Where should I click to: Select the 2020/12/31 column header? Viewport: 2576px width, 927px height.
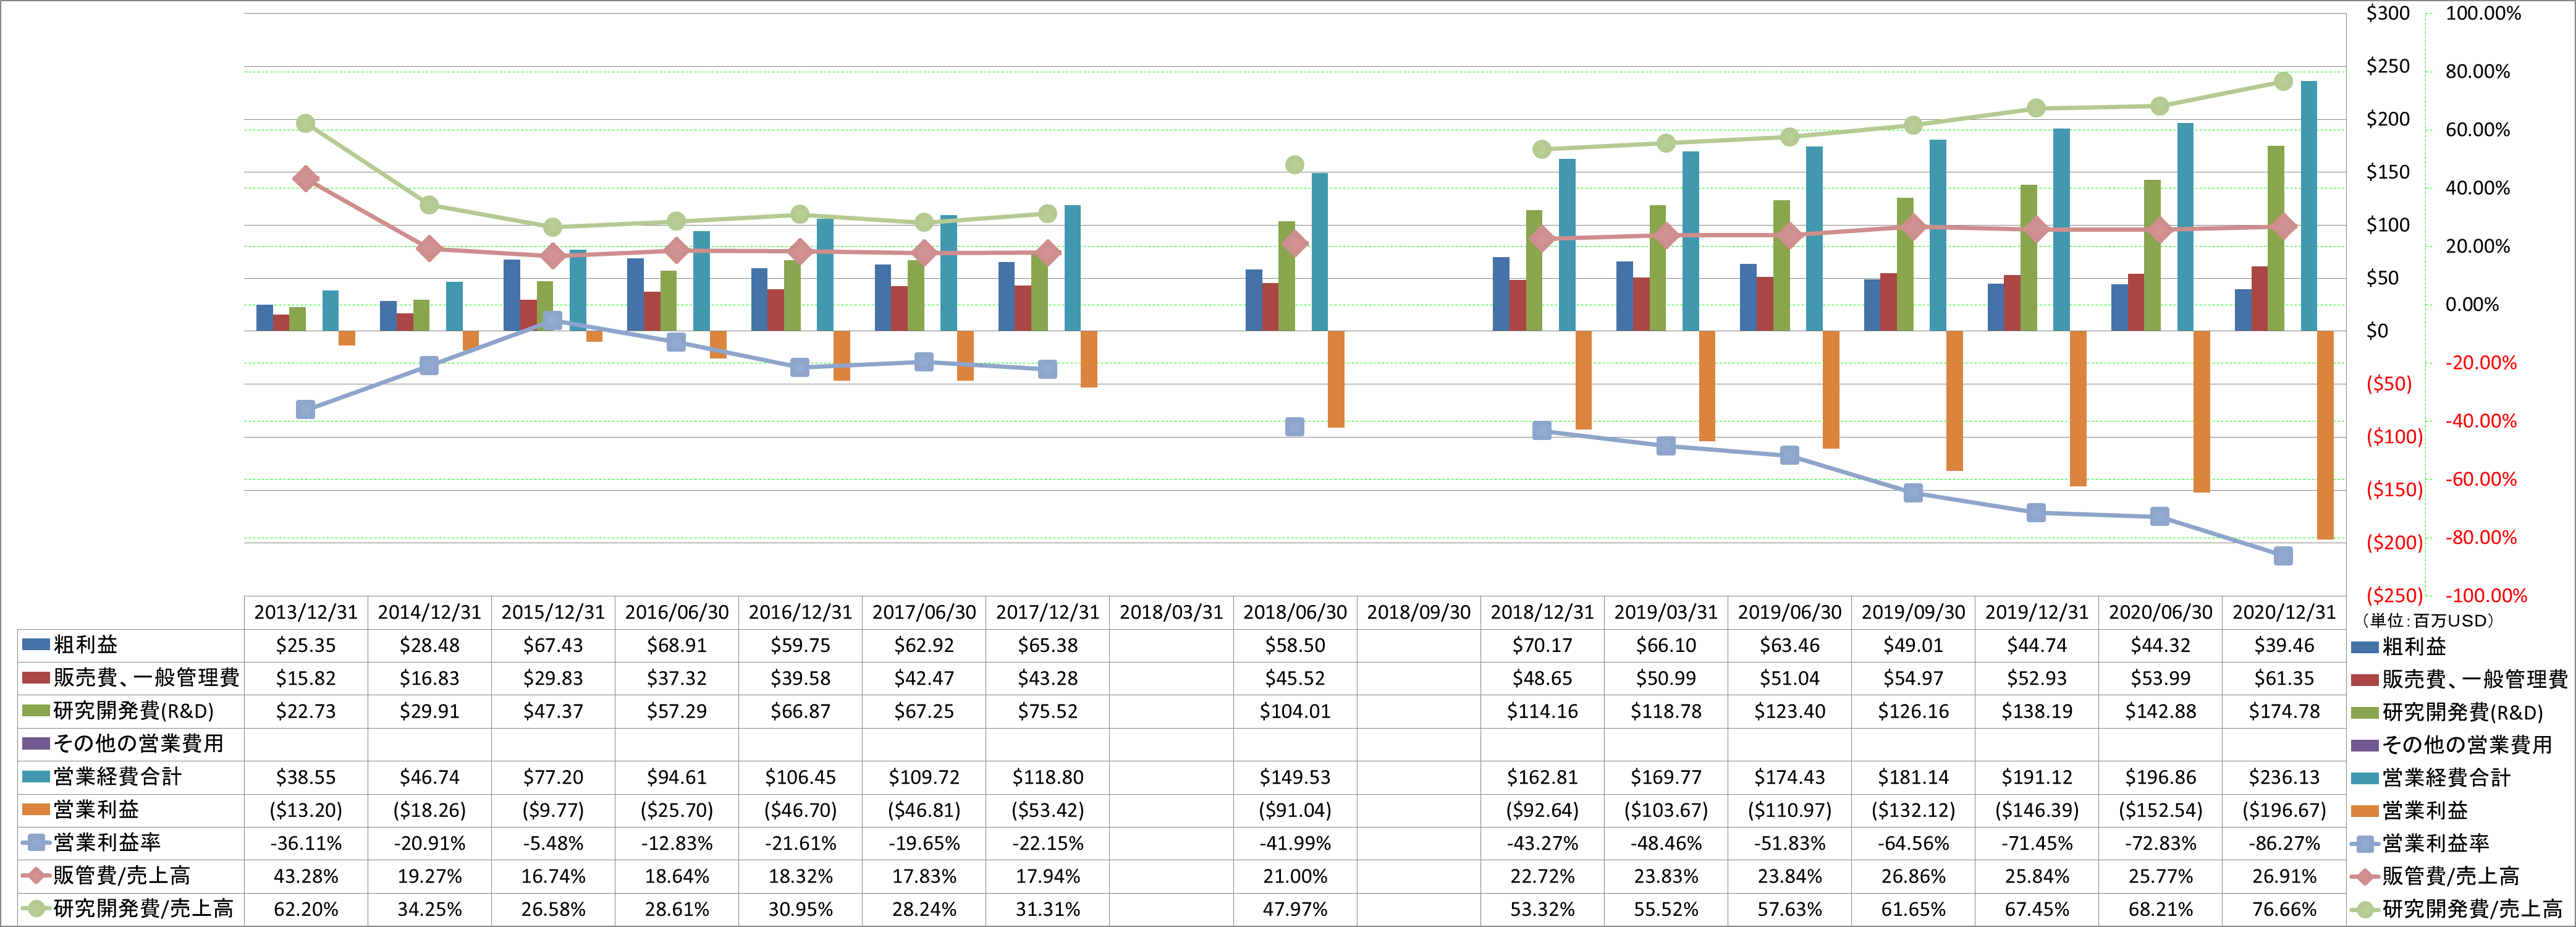[2284, 612]
